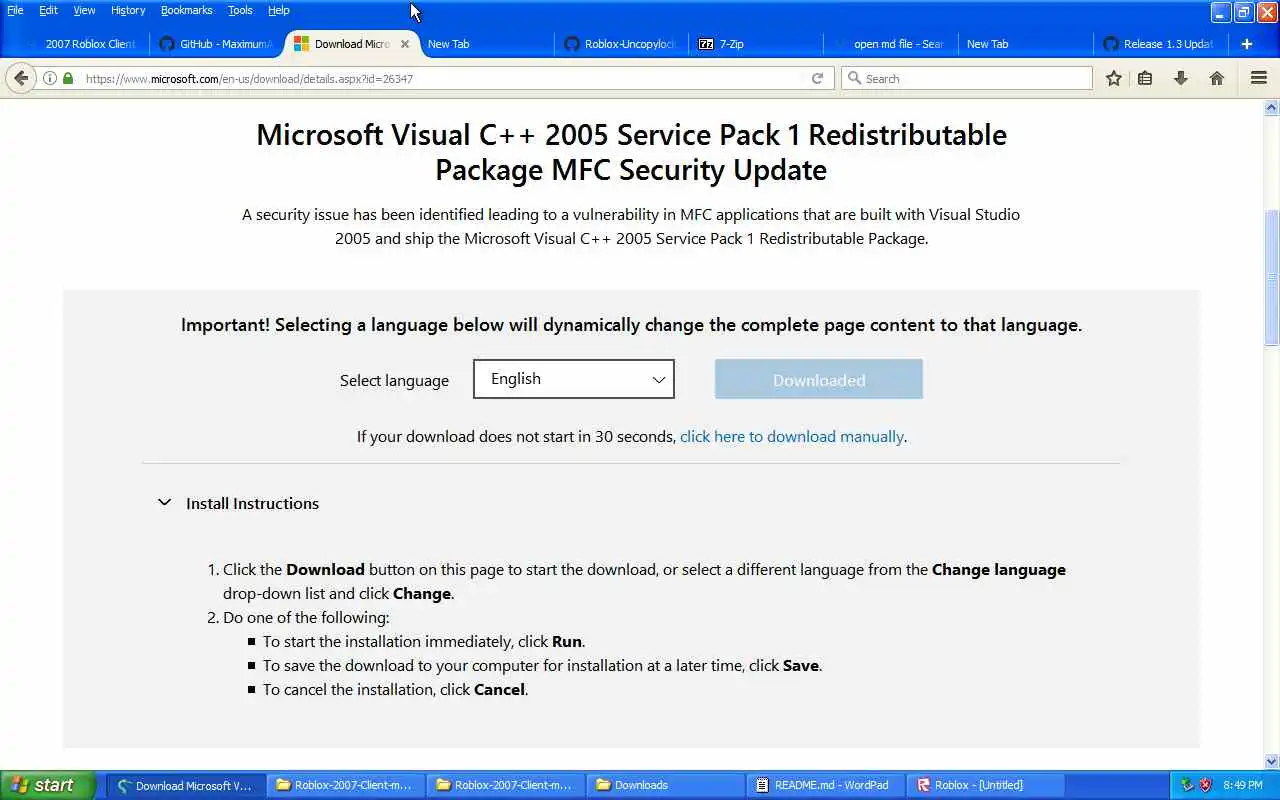The image size is (1280, 800).
Task: Click the page title Microsoft Visual C++ 2005 heading
Action: [x=631, y=152]
